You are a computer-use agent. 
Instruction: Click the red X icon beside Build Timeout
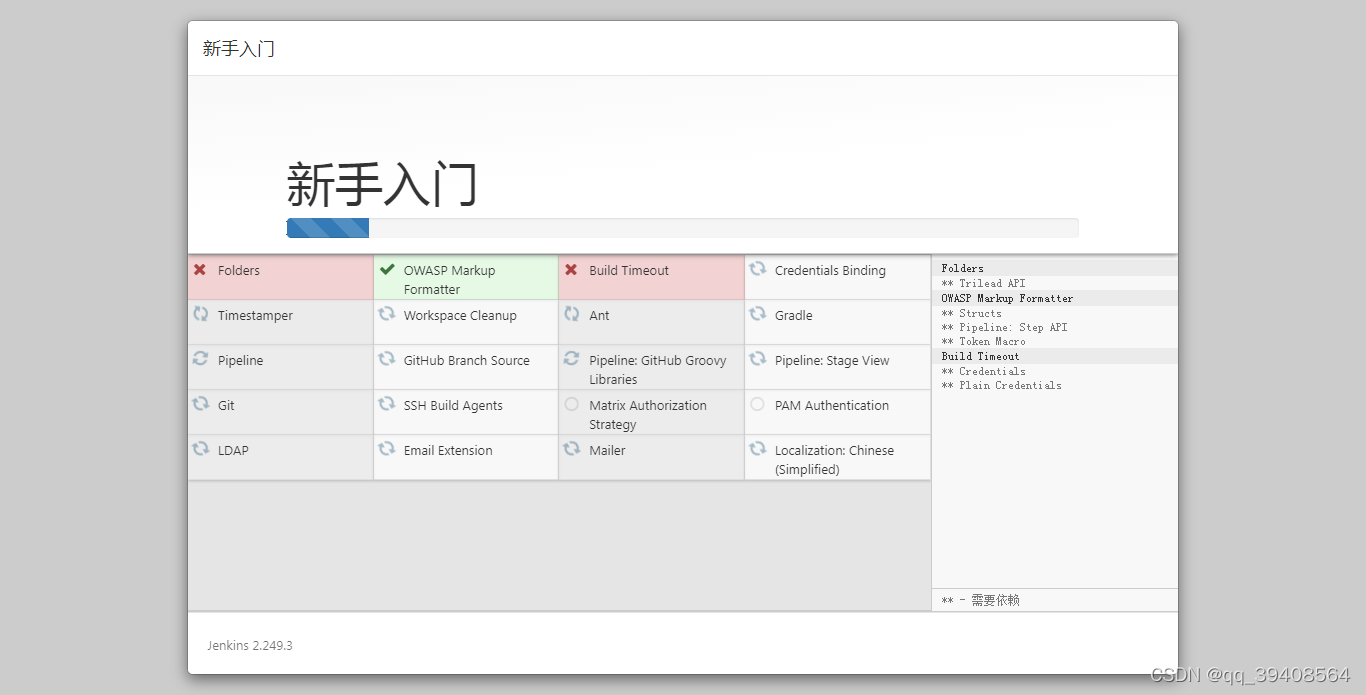(x=571, y=270)
